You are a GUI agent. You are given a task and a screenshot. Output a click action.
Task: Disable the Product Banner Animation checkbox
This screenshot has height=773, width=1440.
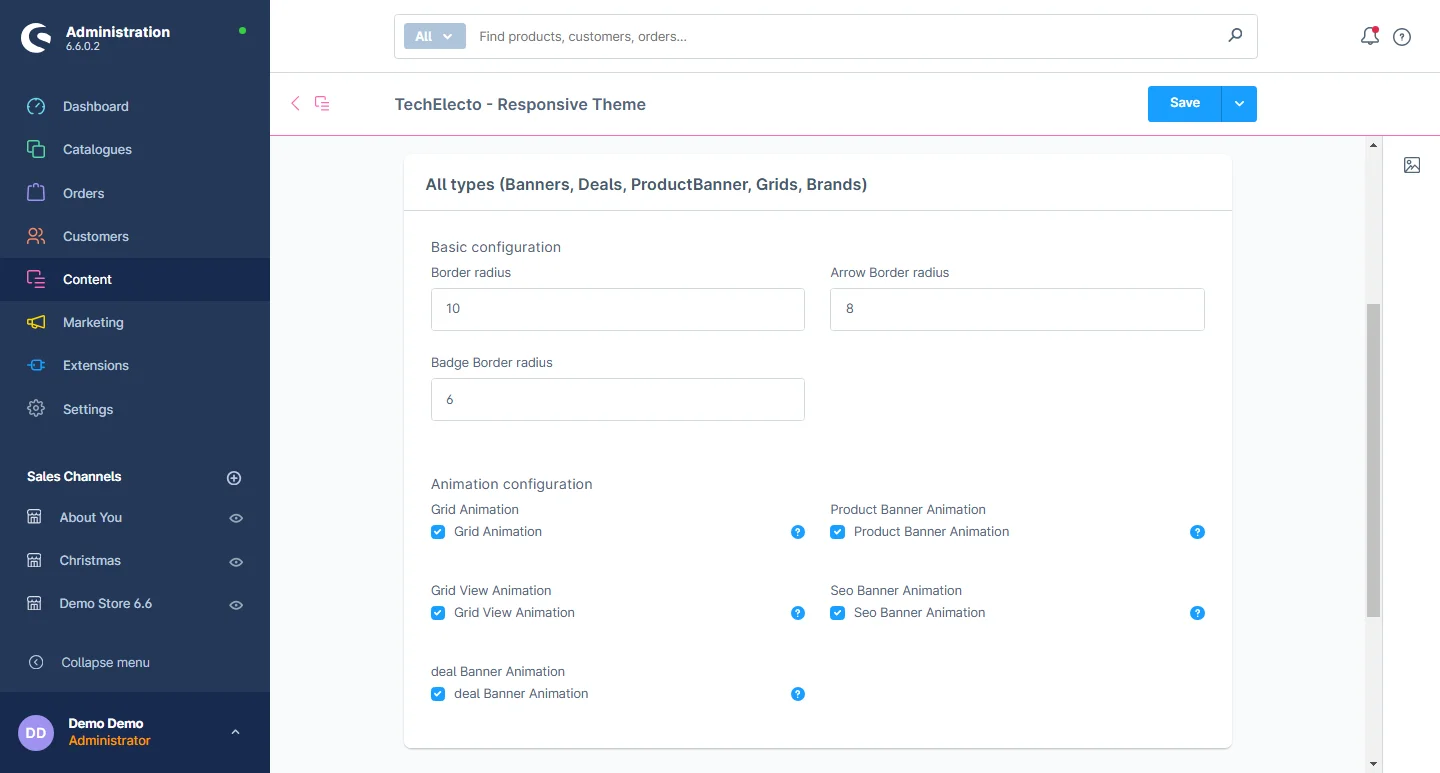(838, 532)
